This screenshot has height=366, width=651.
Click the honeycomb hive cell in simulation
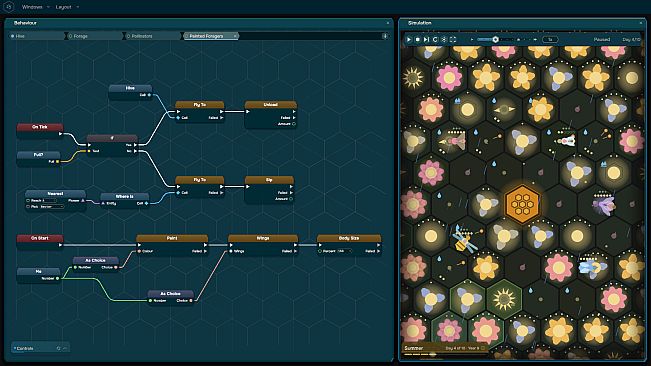coord(522,204)
